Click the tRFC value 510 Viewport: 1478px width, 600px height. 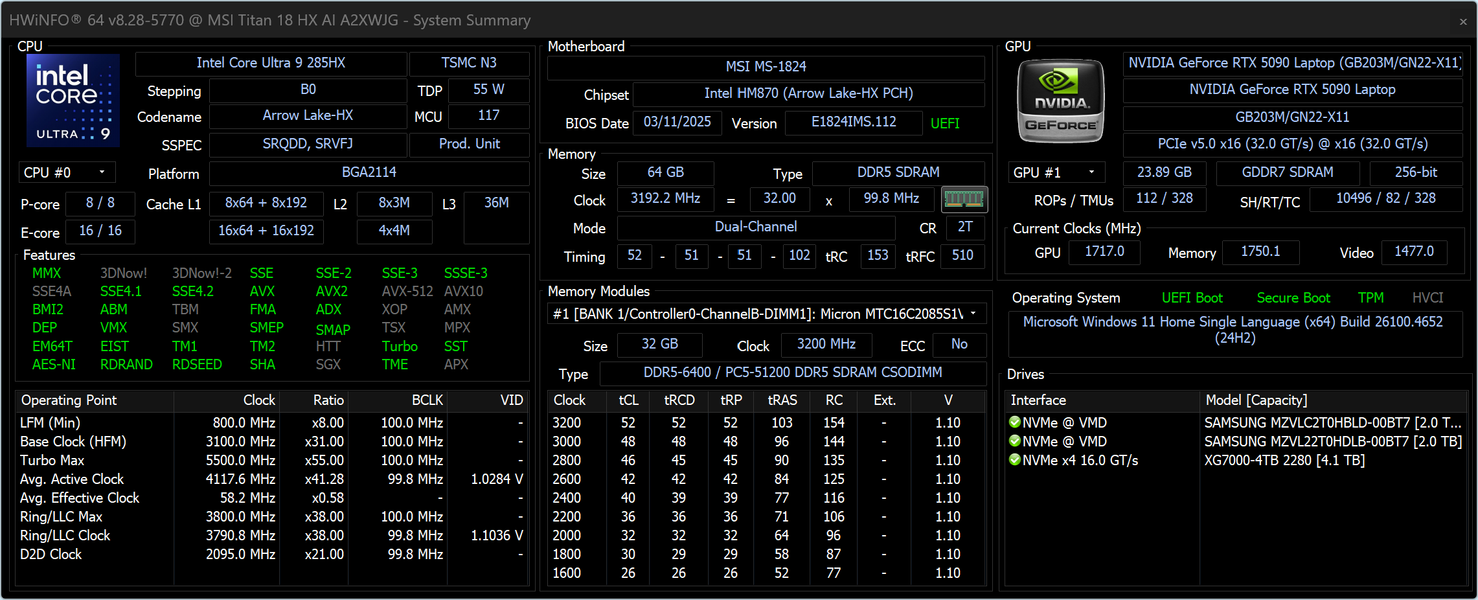pos(963,256)
